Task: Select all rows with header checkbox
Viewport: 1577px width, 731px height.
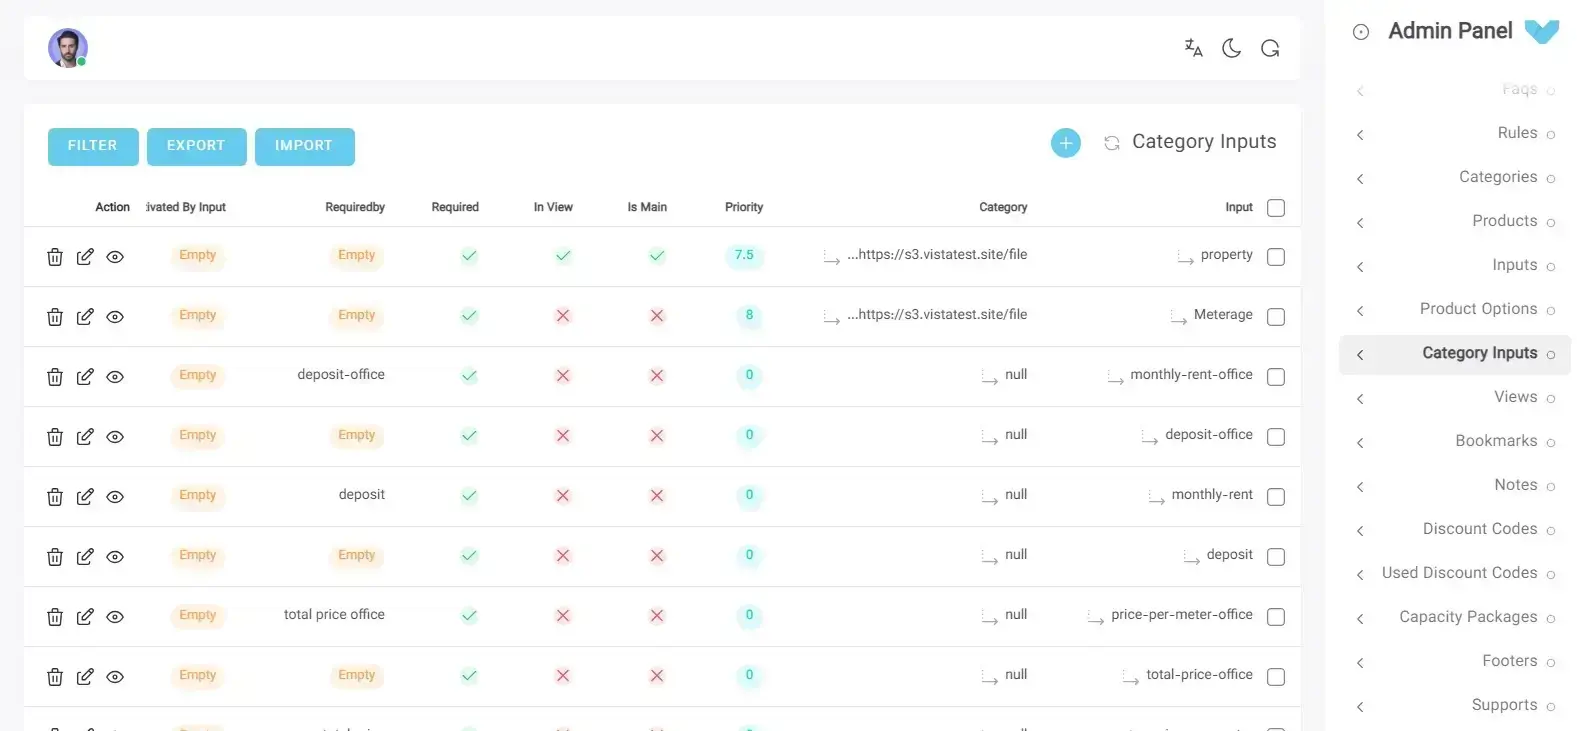Action: pyautogui.click(x=1275, y=208)
